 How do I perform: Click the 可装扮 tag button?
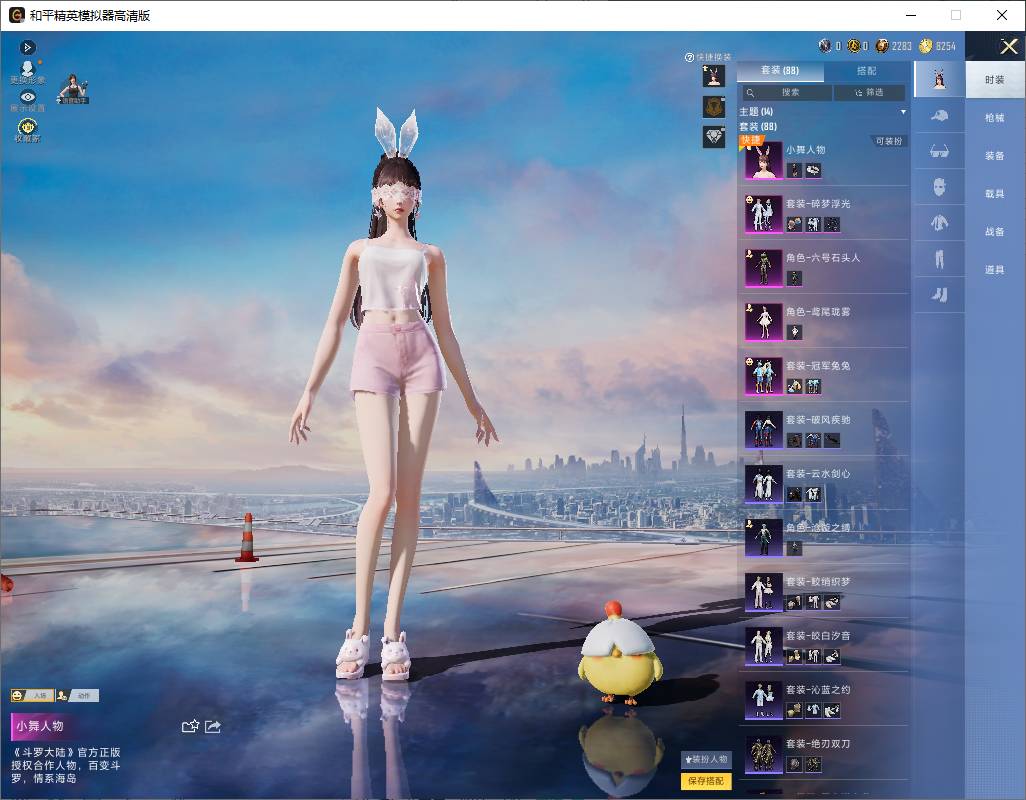tap(889, 141)
